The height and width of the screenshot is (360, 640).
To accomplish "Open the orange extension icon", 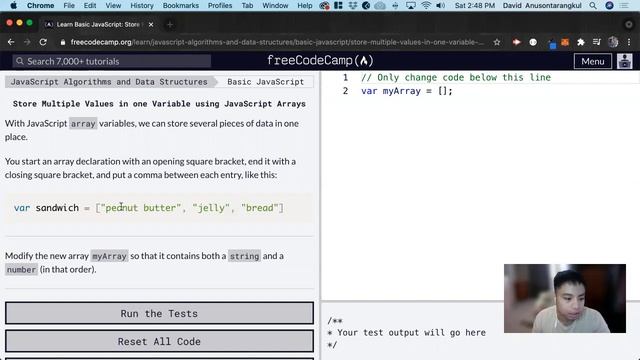I will (x=565, y=42).
